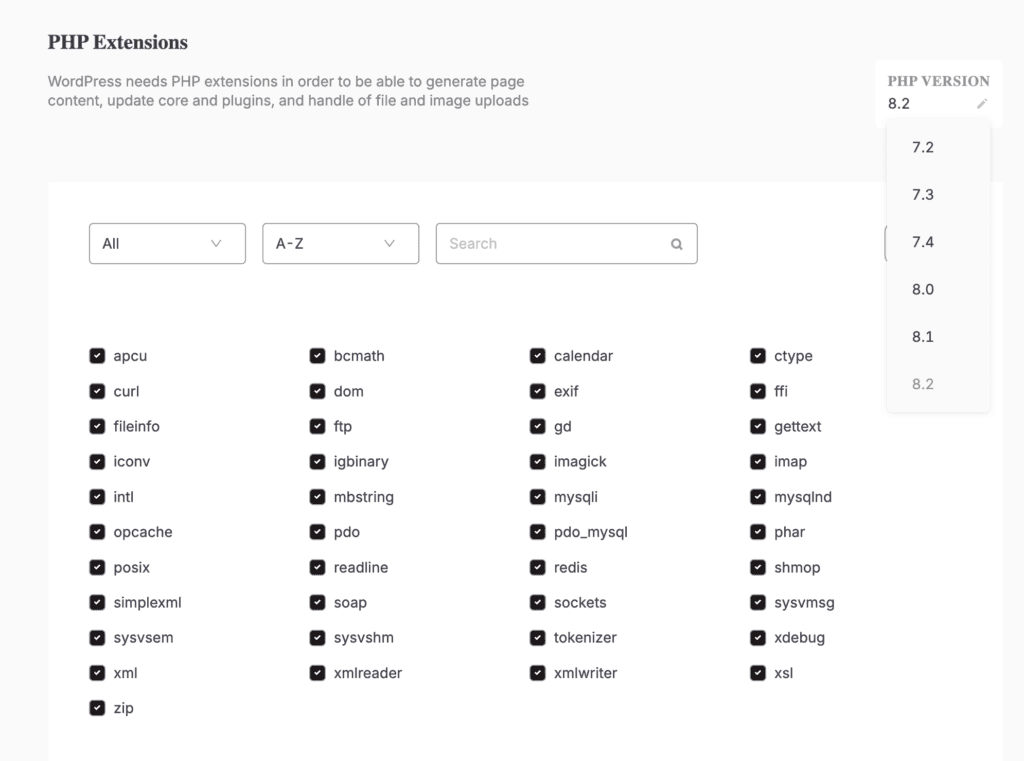Disable the sockets extension

click(x=537, y=602)
